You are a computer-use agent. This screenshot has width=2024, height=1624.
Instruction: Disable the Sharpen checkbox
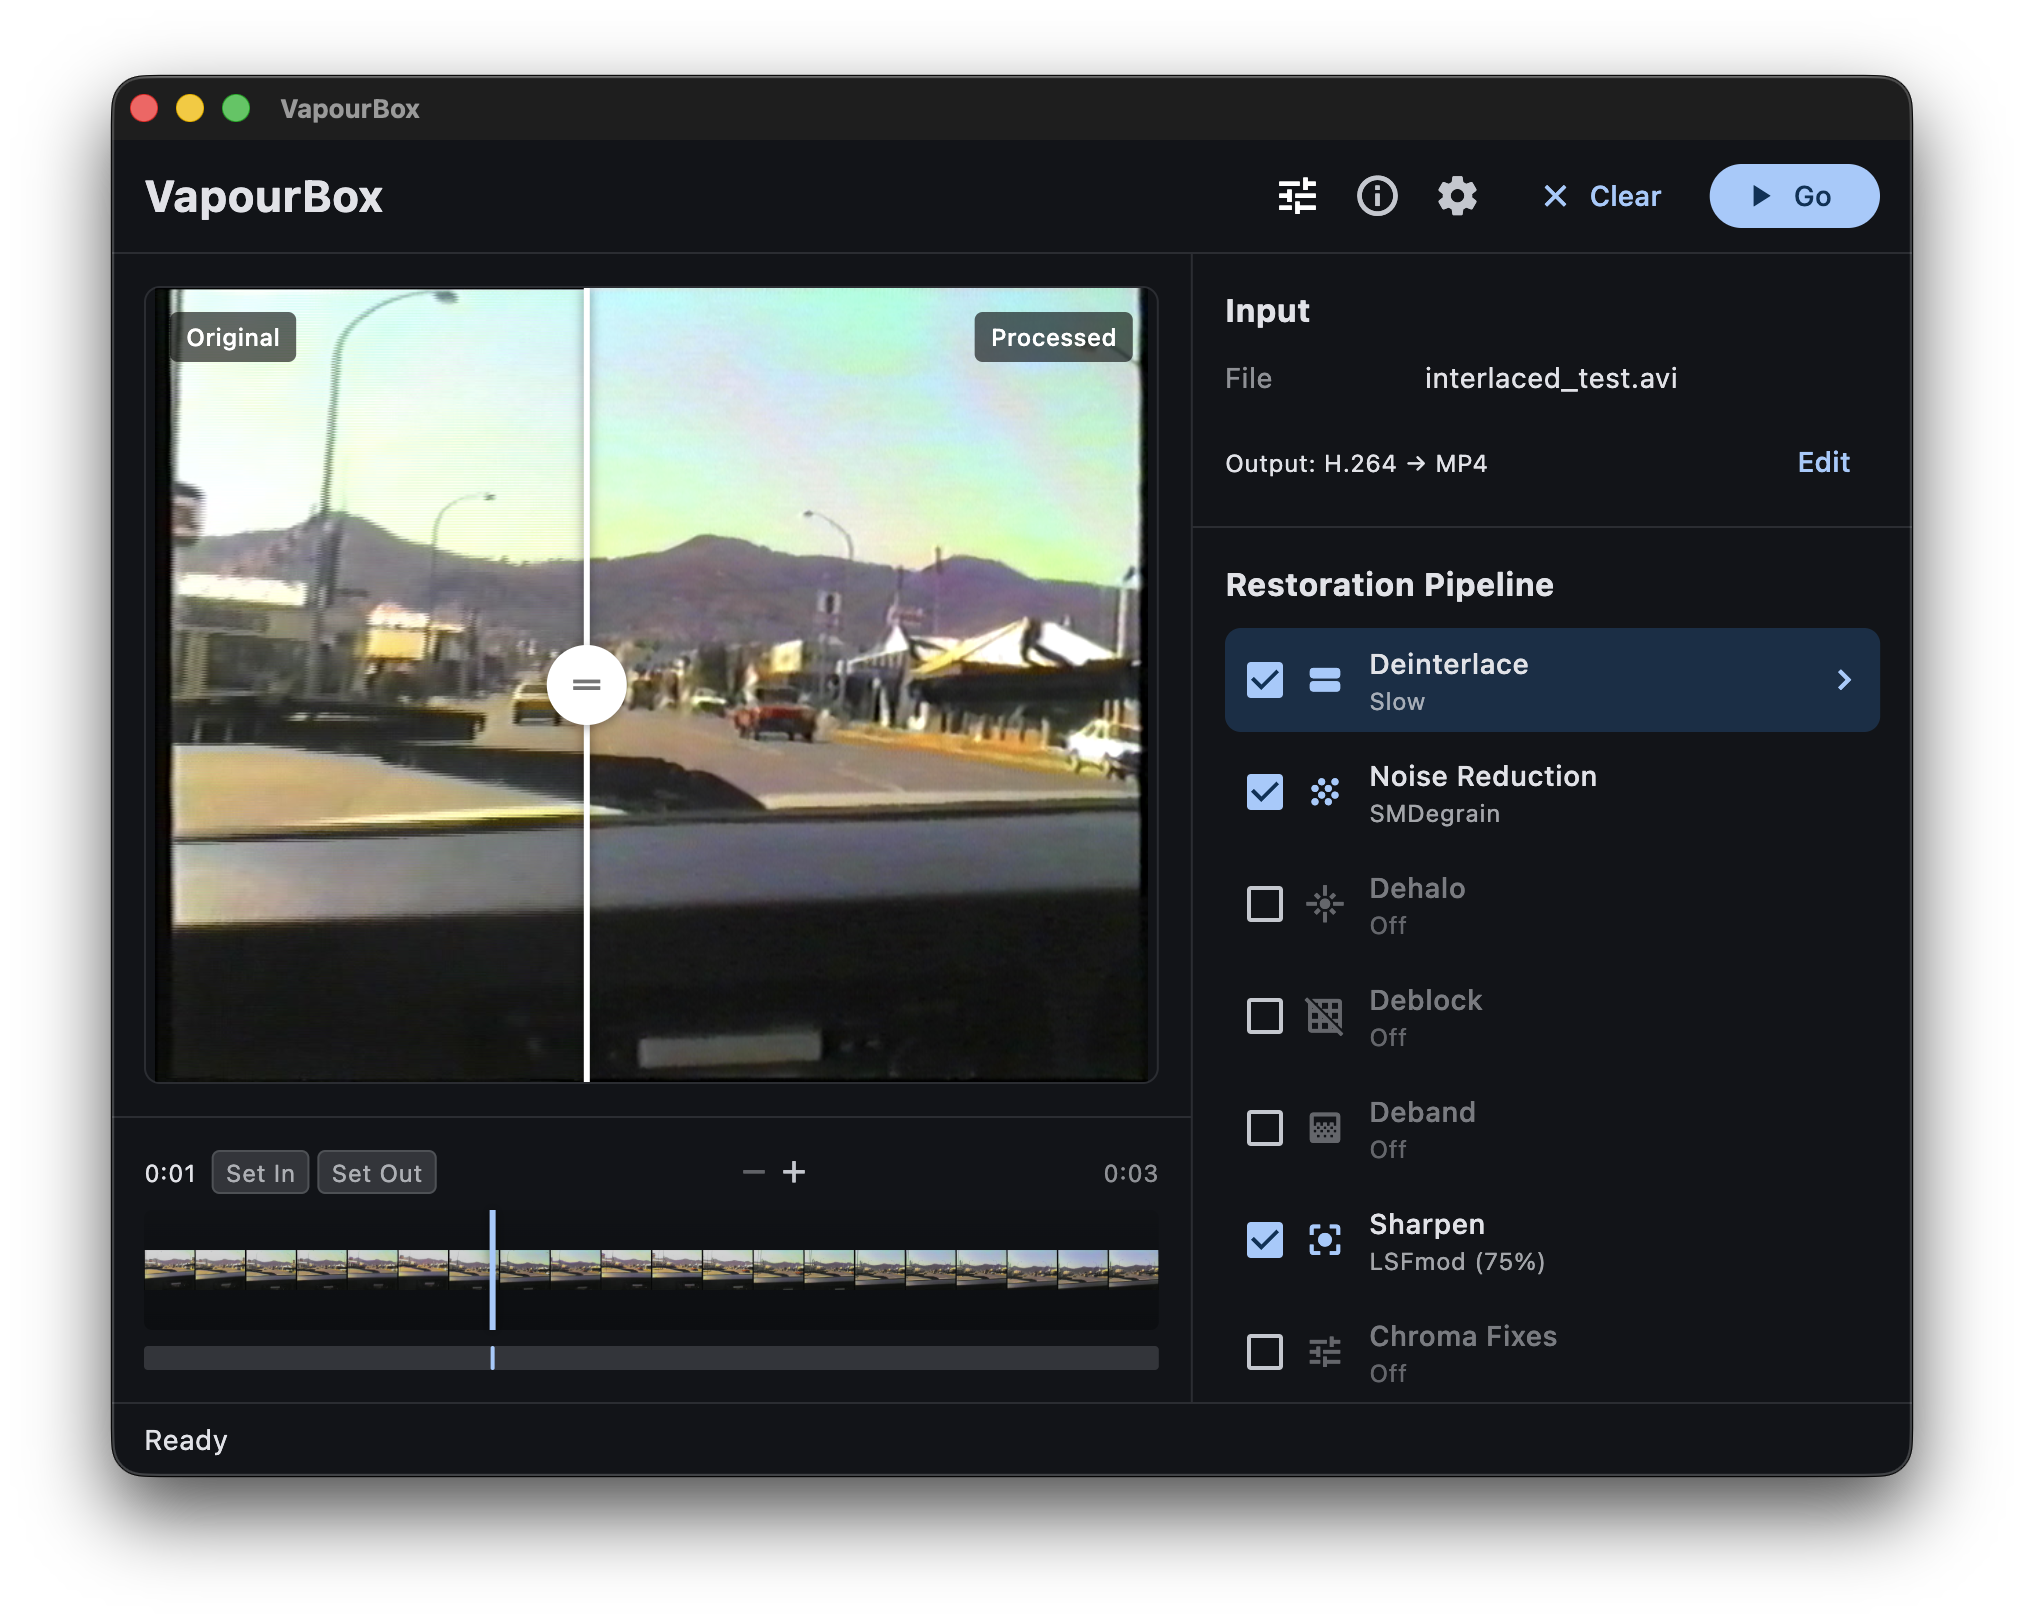tap(1265, 1240)
